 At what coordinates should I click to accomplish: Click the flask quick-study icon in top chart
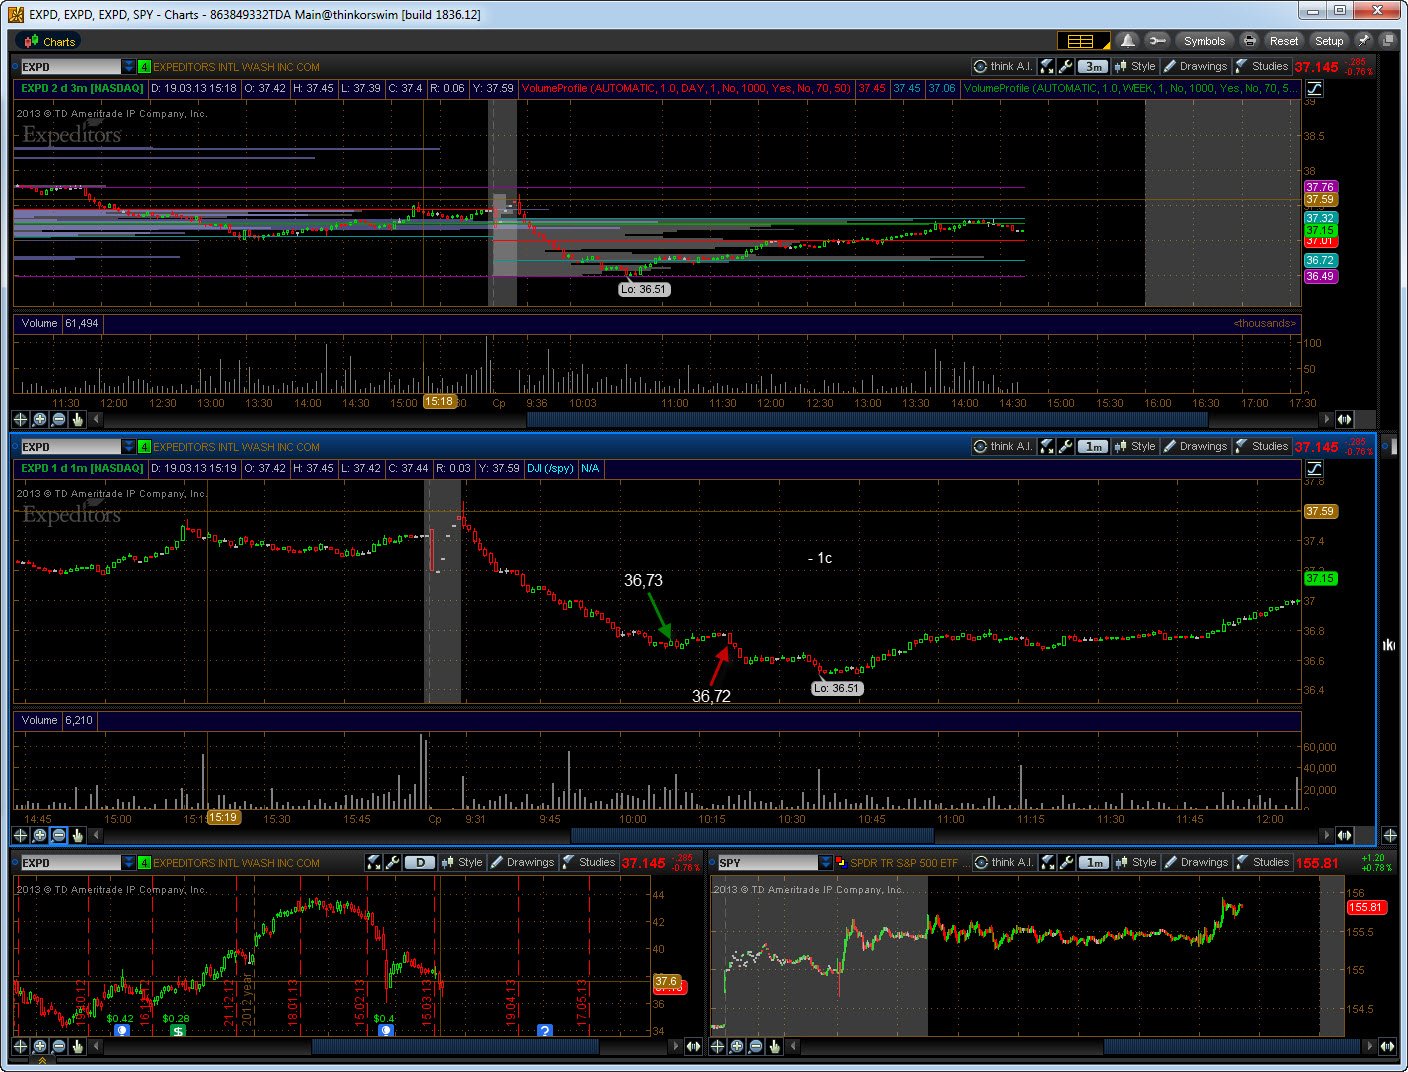tap(1047, 66)
